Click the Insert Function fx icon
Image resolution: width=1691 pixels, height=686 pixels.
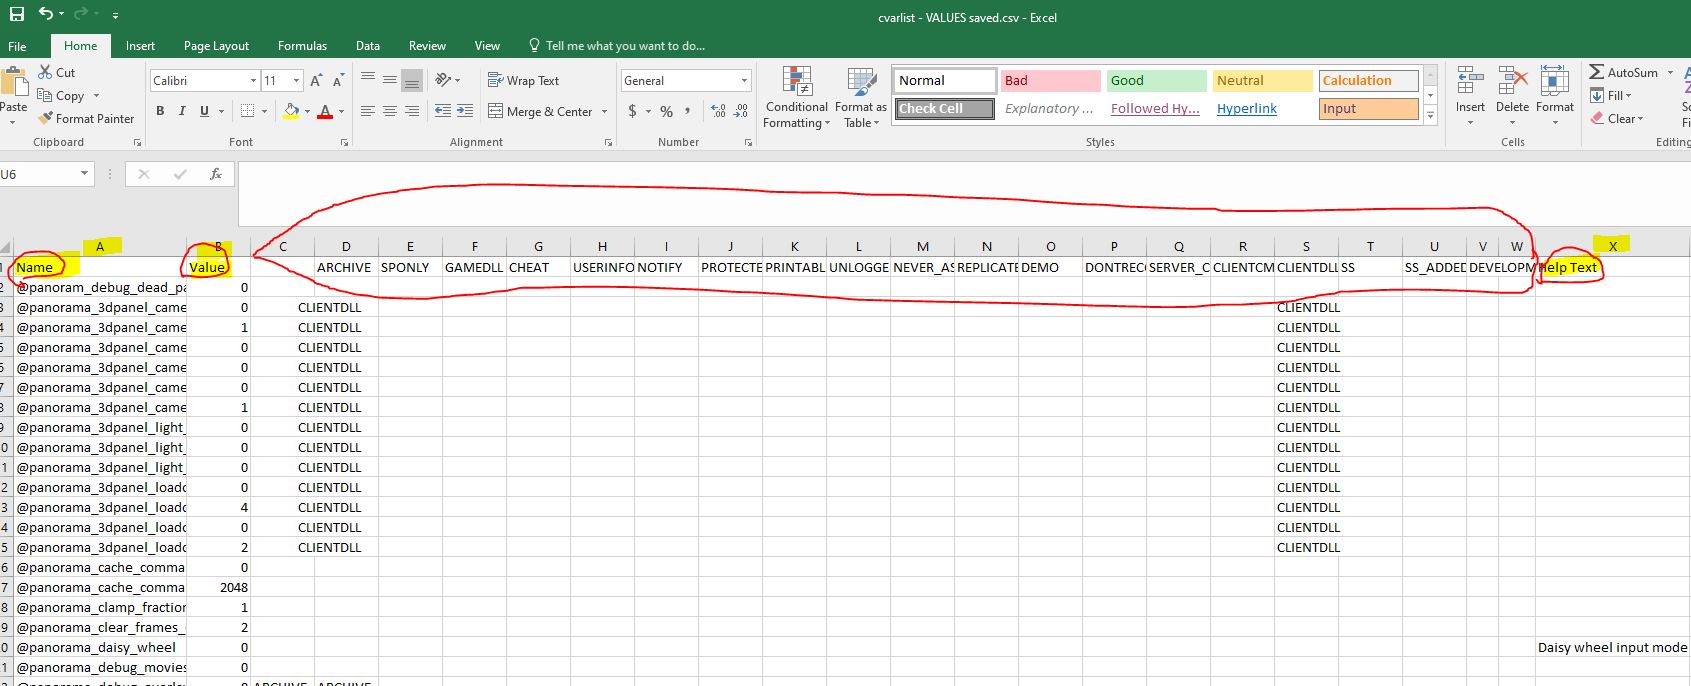coord(215,174)
